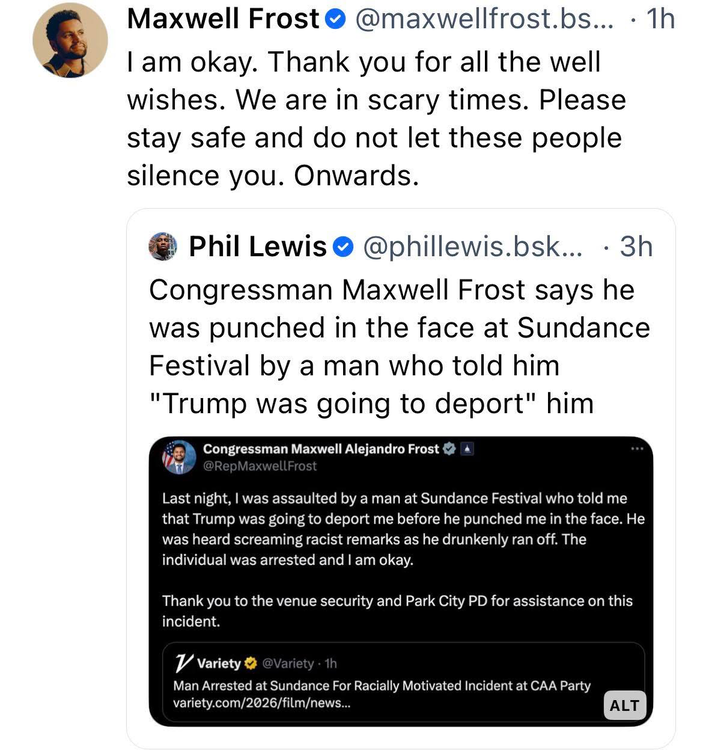Viewport: 703px width, 750px height.
Task: Click the @phillewis.bsk... handle
Action: coord(471,246)
